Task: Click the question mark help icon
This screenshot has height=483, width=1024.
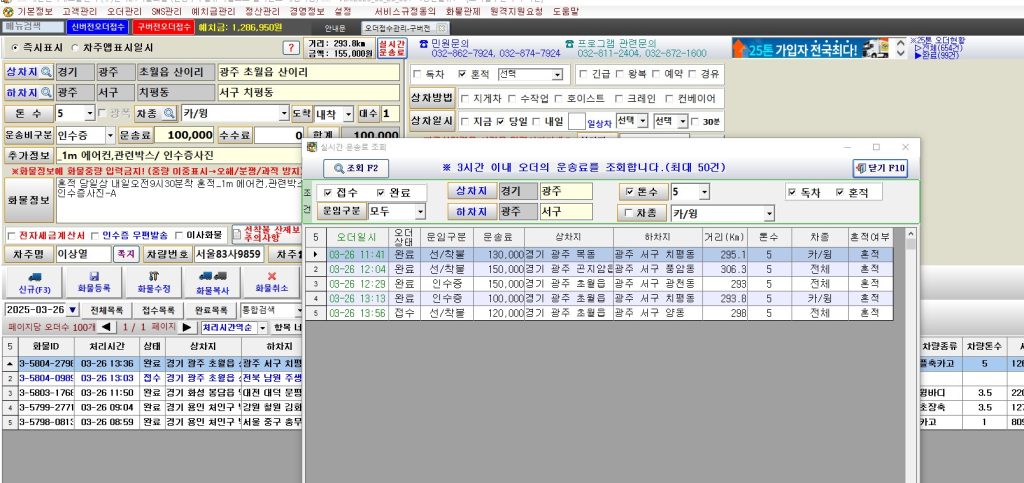Action: point(291,48)
